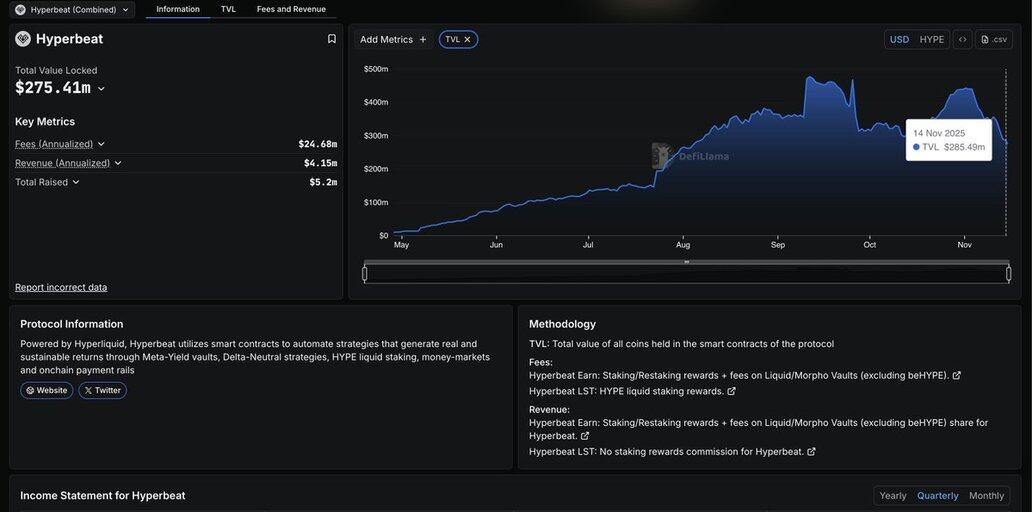Click the Add Metrics plus button
Screen dimensions: 1032x512
pos(423,40)
